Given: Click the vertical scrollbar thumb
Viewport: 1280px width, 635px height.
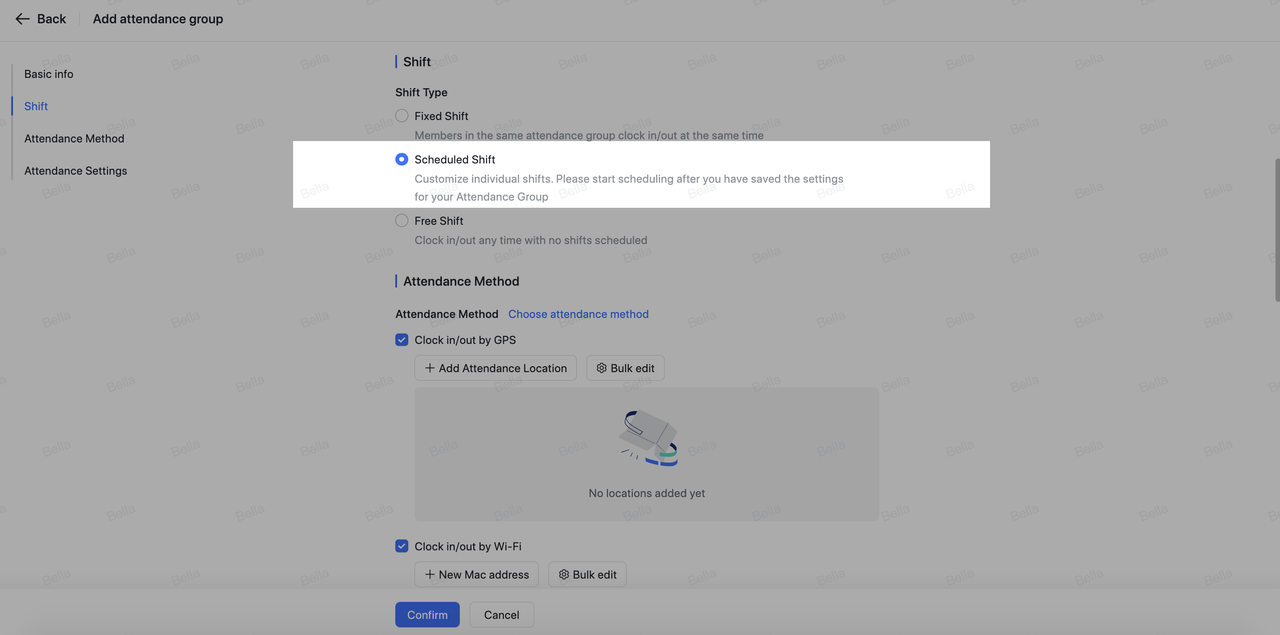Looking at the screenshot, I should pos(1276,230).
